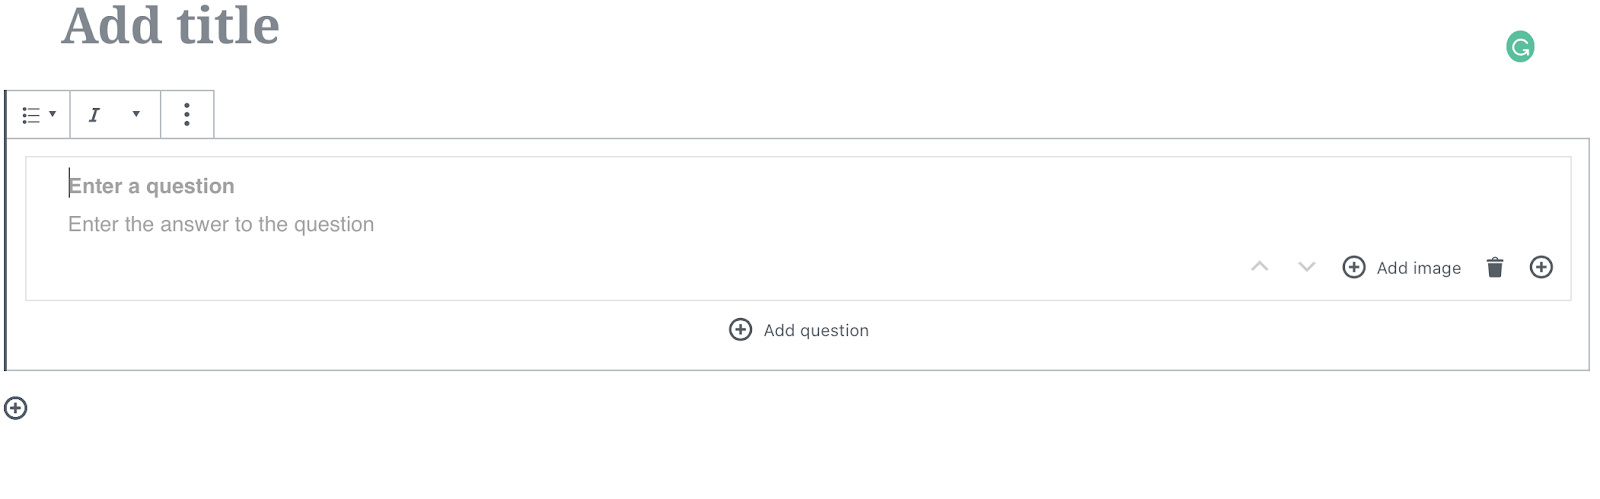Open the three-dot more options menu

187,114
